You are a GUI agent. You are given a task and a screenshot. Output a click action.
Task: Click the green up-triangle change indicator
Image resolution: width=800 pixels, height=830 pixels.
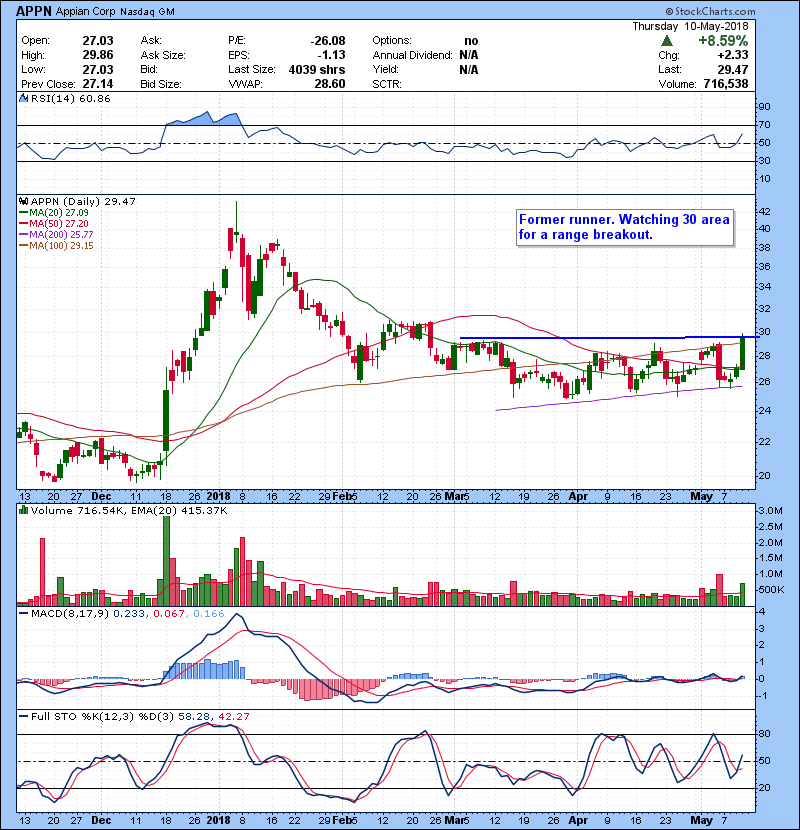[667, 40]
